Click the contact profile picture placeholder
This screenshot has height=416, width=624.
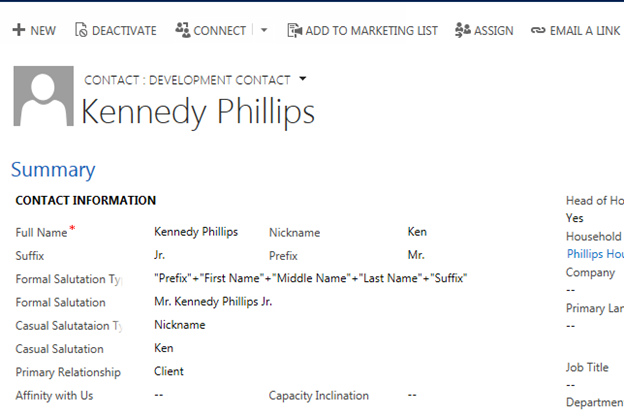[x=43, y=96]
